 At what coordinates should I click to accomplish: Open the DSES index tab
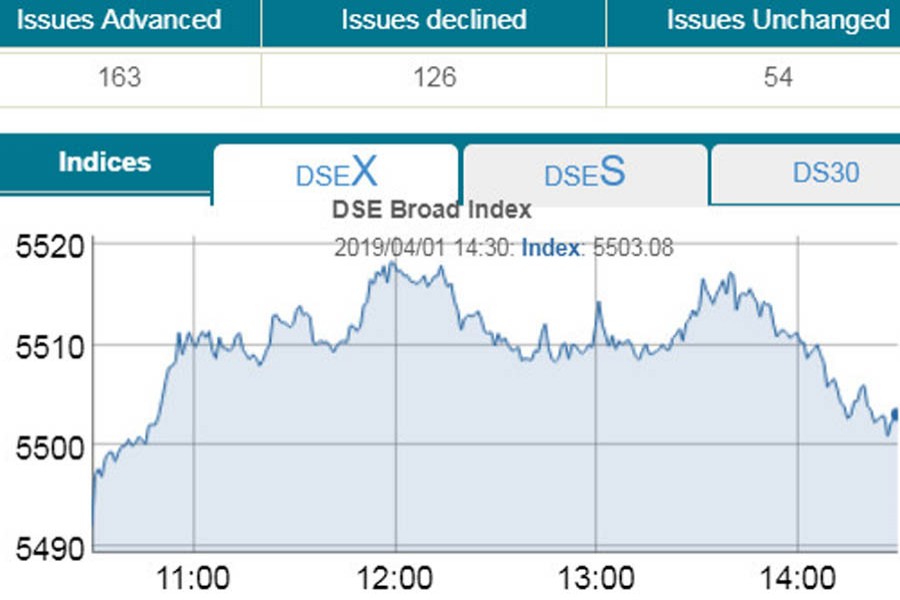click(585, 173)
